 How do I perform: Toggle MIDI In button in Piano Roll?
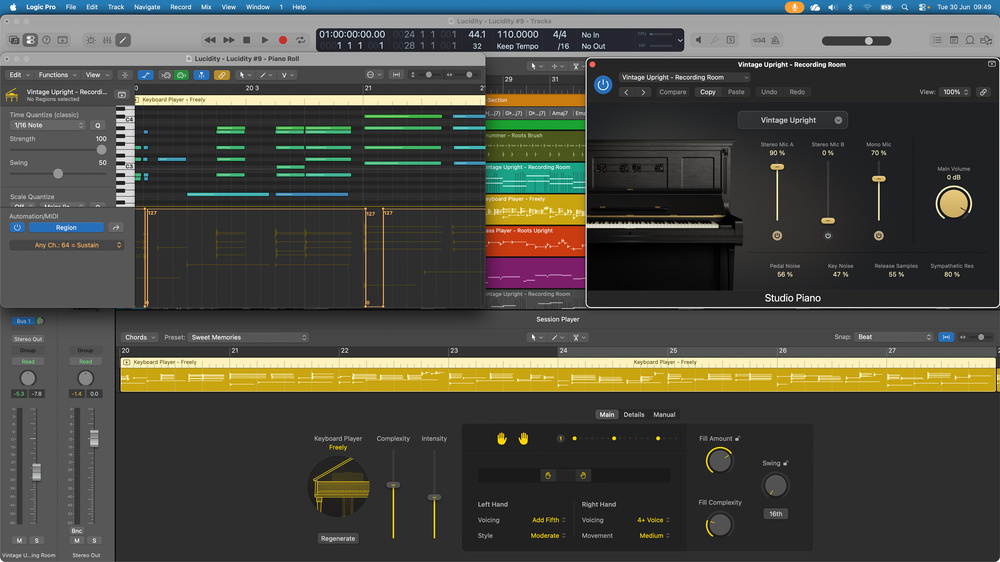[x=166, y=75]
